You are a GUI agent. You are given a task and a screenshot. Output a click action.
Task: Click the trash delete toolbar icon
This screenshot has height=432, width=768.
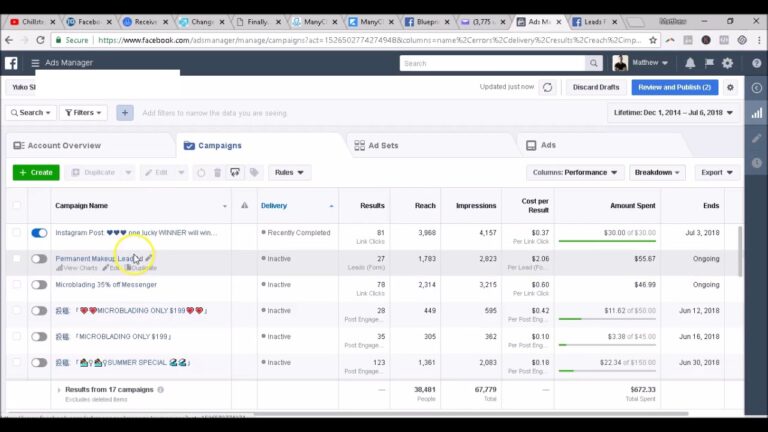click(x=217, y=172)
